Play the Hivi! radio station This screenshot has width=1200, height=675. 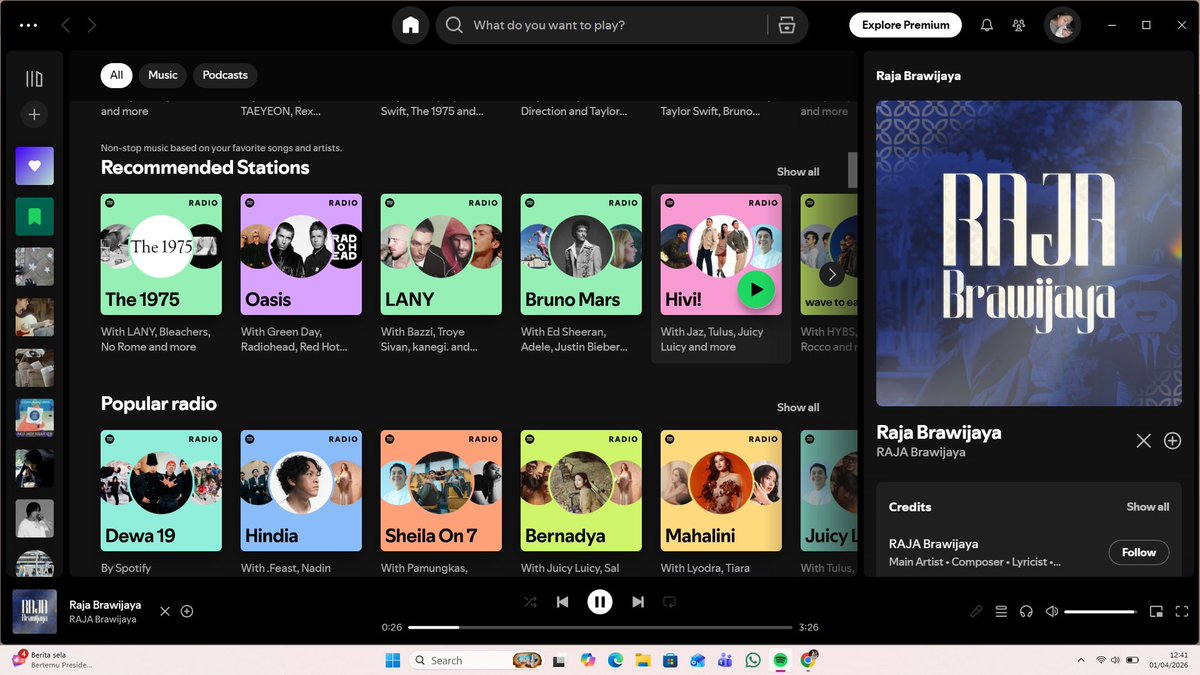coord(757,290)
